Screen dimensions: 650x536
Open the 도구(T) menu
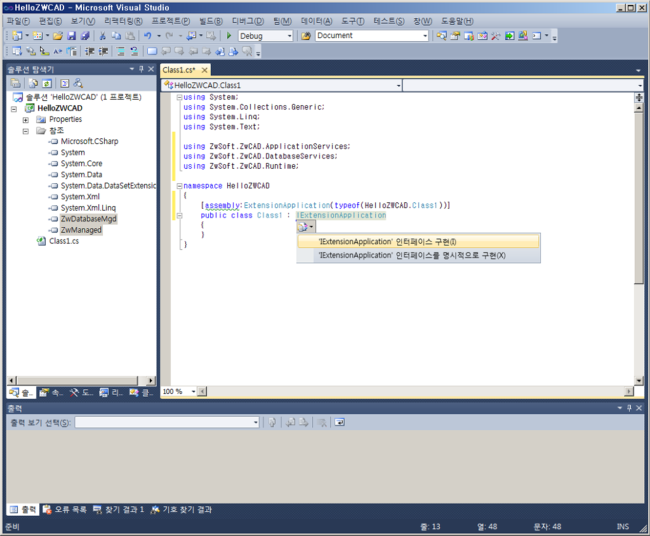pyautogui.click(x=353, y=21)
